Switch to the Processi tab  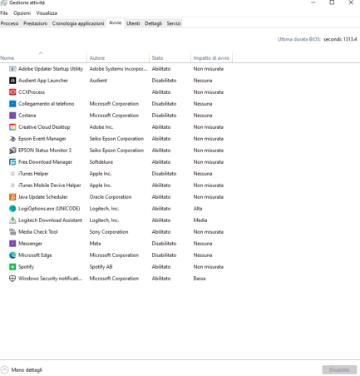[x=10, y=23]
